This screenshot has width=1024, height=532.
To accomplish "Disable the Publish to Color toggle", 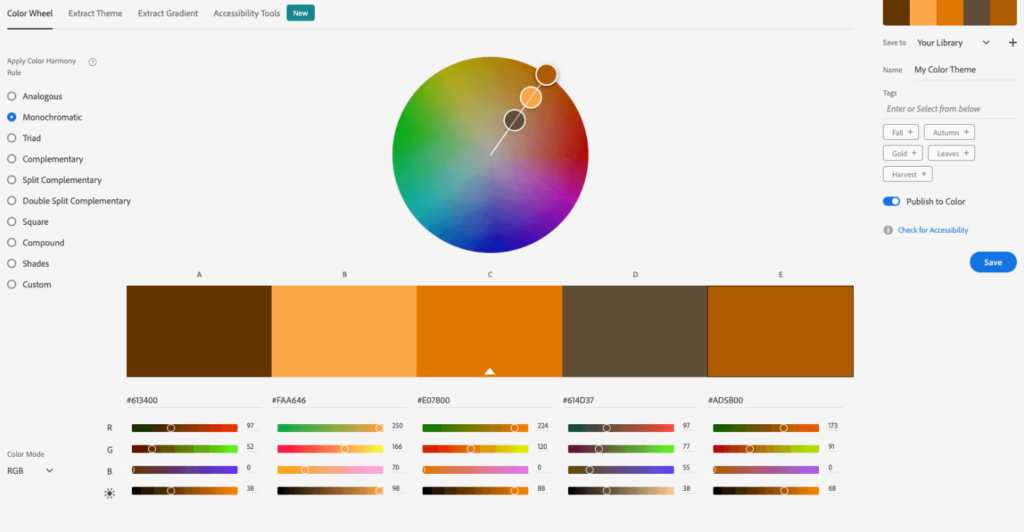I will pyautogui.click(x=891, y=202).
